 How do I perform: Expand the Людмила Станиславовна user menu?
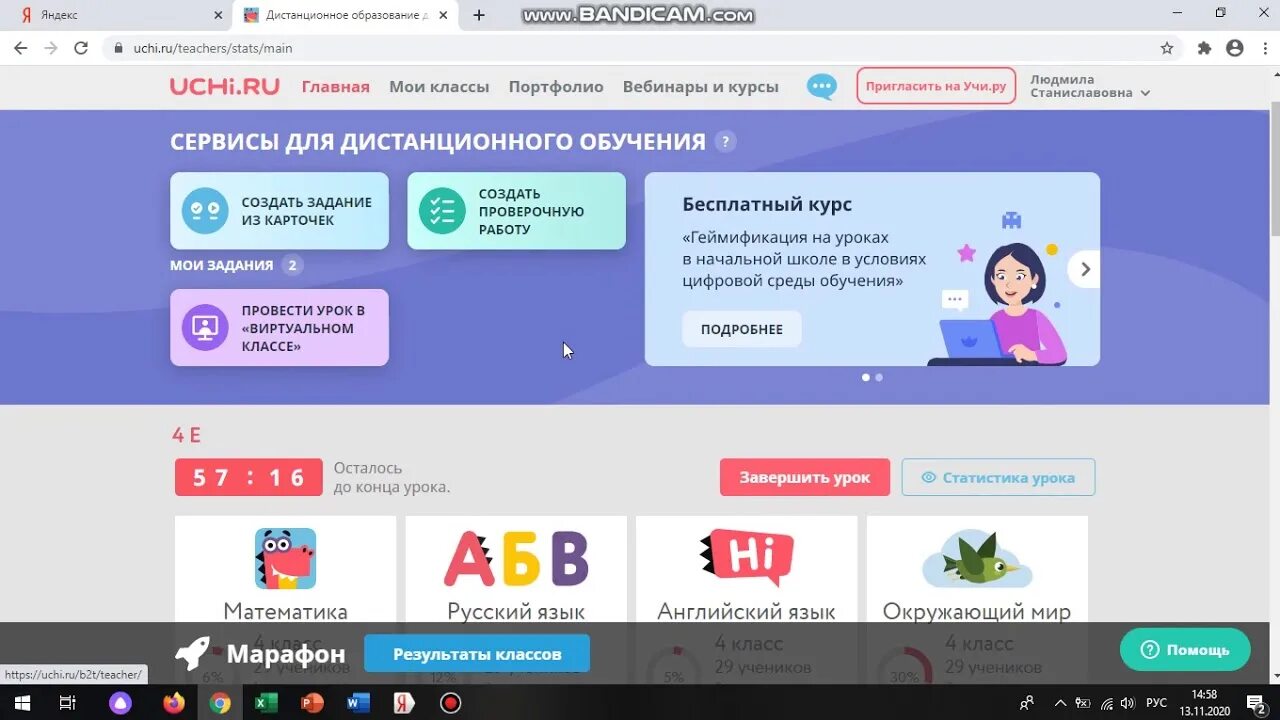[1090, 86]
